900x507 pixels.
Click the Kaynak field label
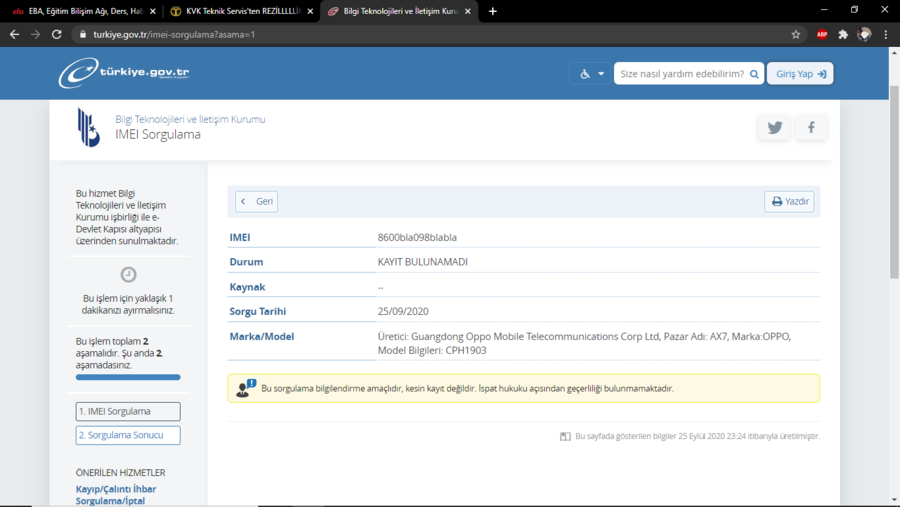coord(247,287)
